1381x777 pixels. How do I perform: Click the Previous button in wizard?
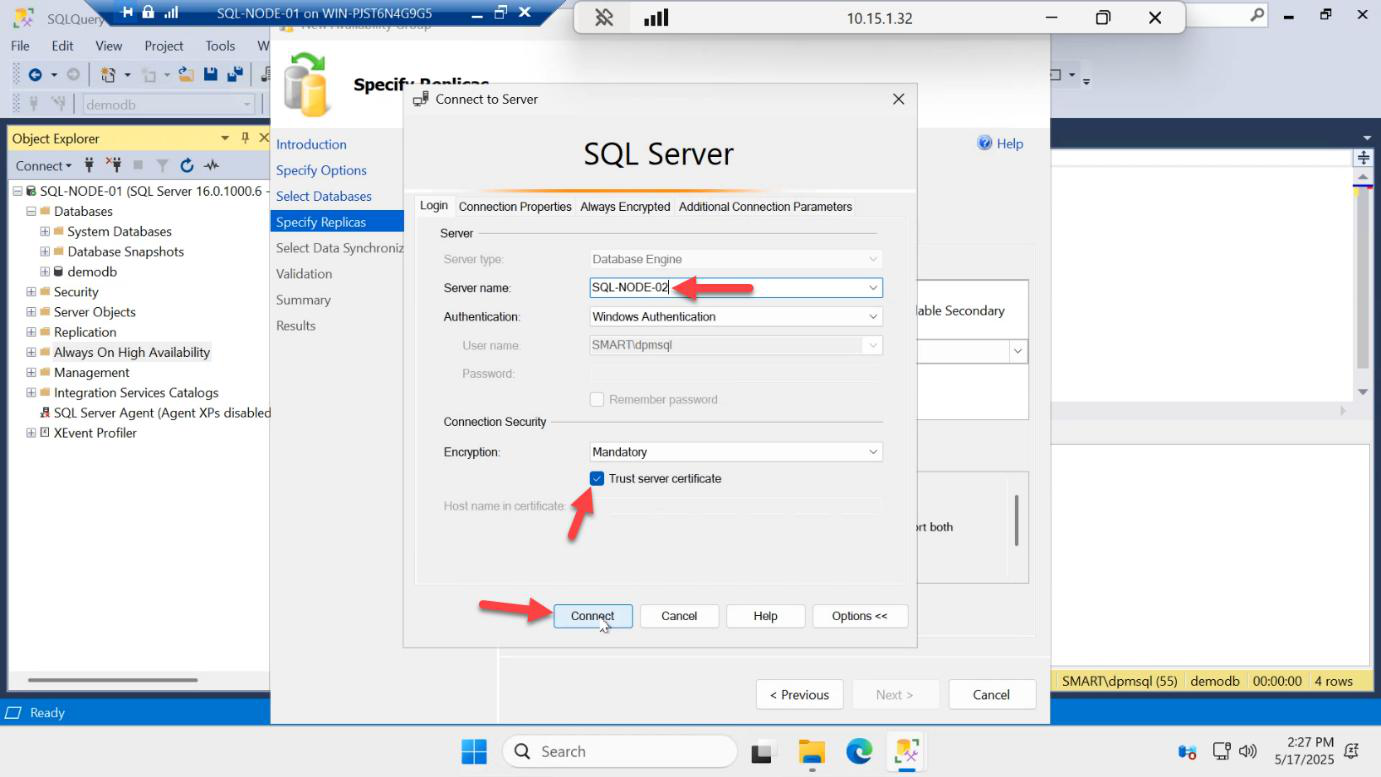[x=799, y=695]
